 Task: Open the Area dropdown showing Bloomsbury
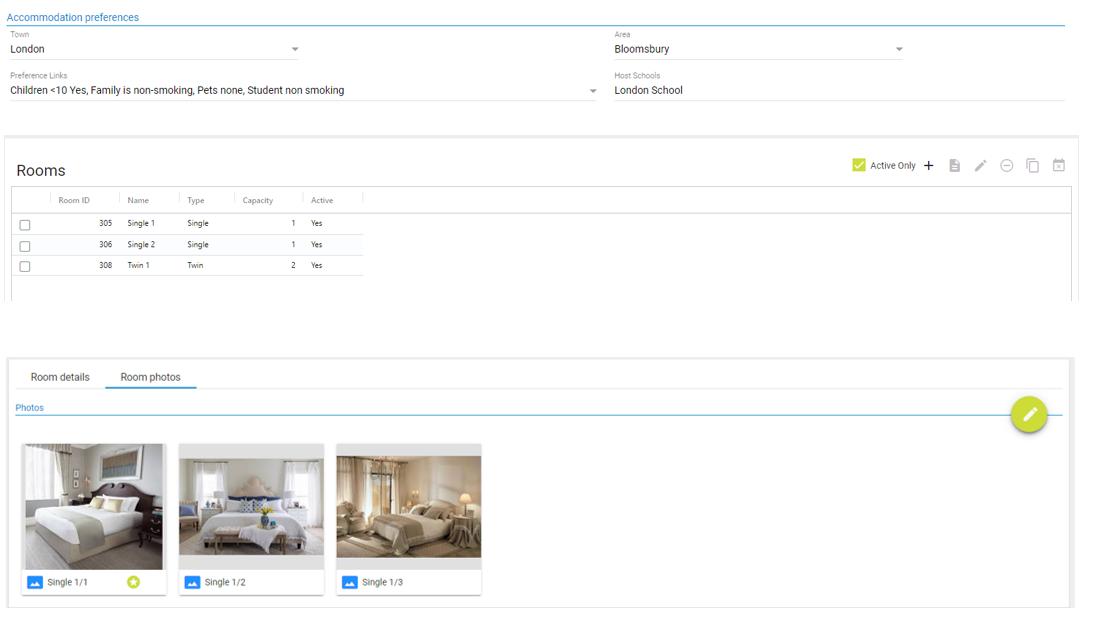(758, 49)
